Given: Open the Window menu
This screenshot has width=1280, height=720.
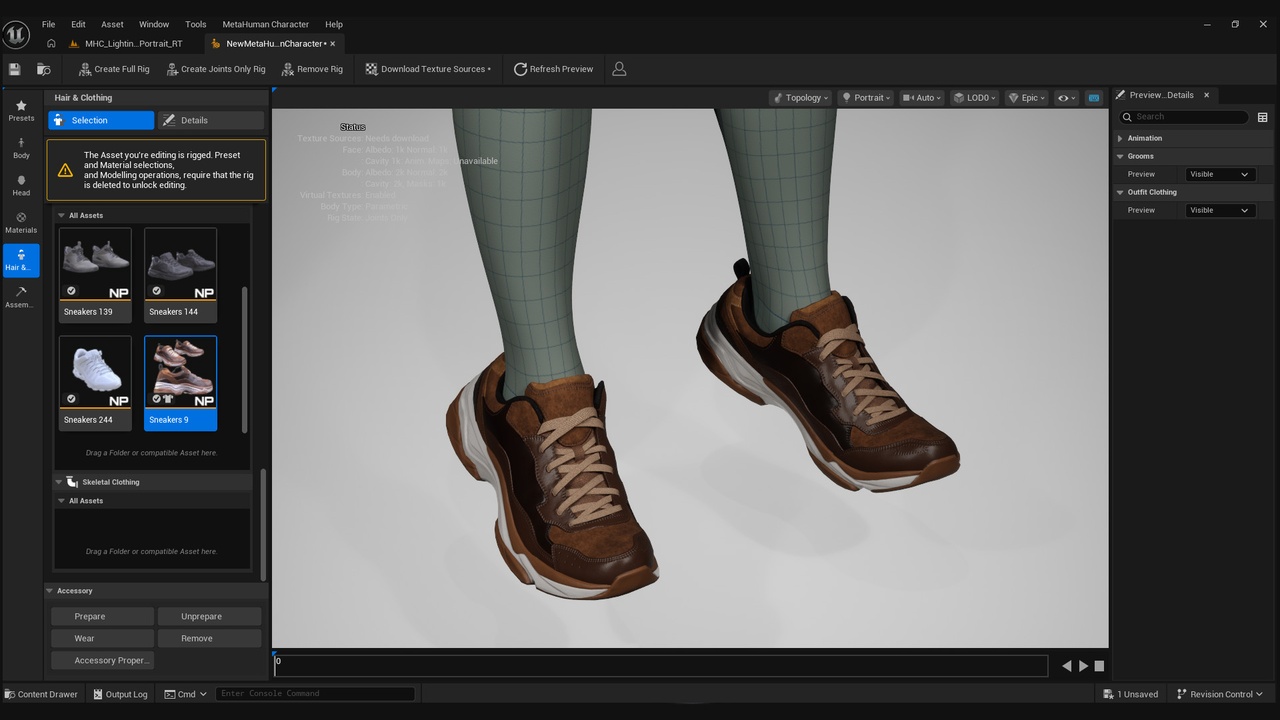Looking at the screenshot, I should tap(154, 24).
